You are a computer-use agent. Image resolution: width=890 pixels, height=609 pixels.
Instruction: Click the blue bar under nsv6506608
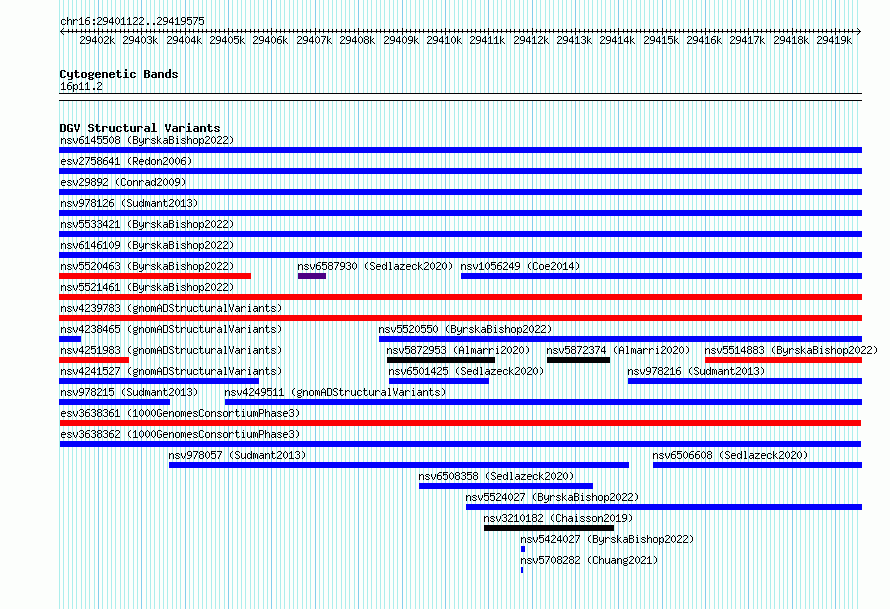tap(757, 465)
